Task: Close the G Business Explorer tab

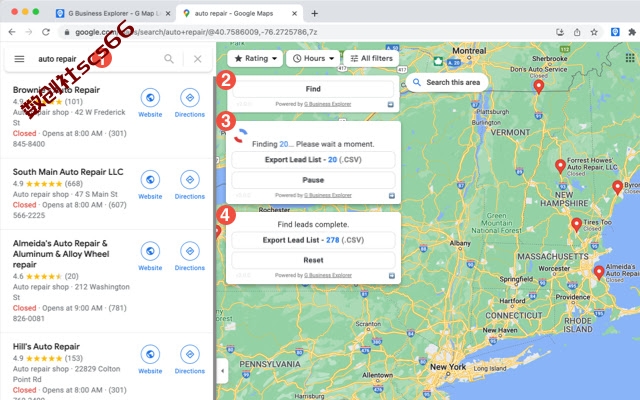Action: (x=168, y=13)
